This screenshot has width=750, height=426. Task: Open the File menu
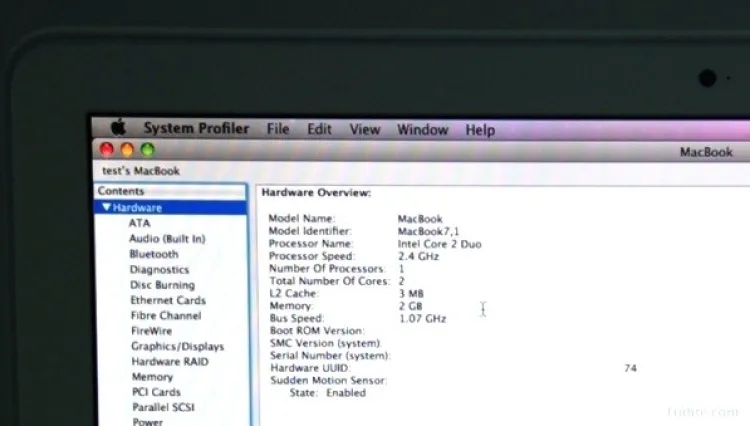(278, 129)
